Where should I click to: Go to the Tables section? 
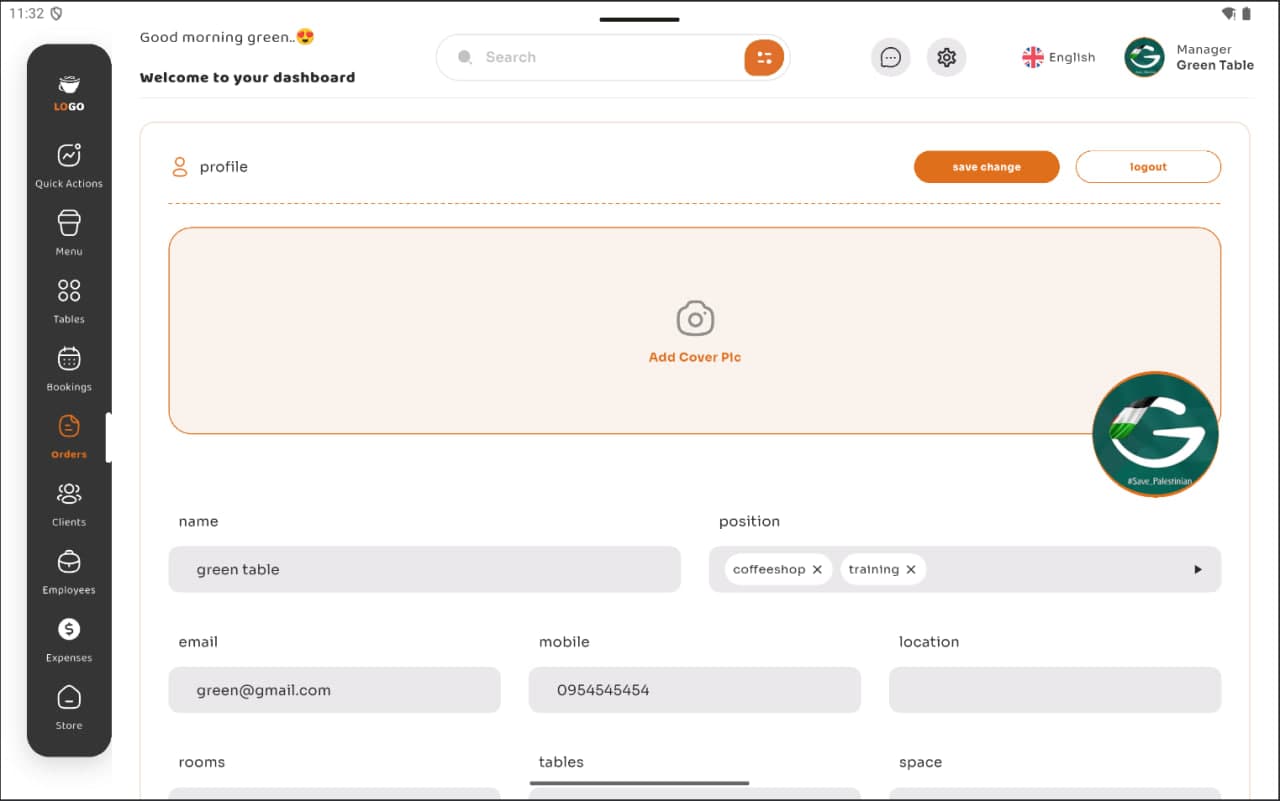tap(69, 300)
